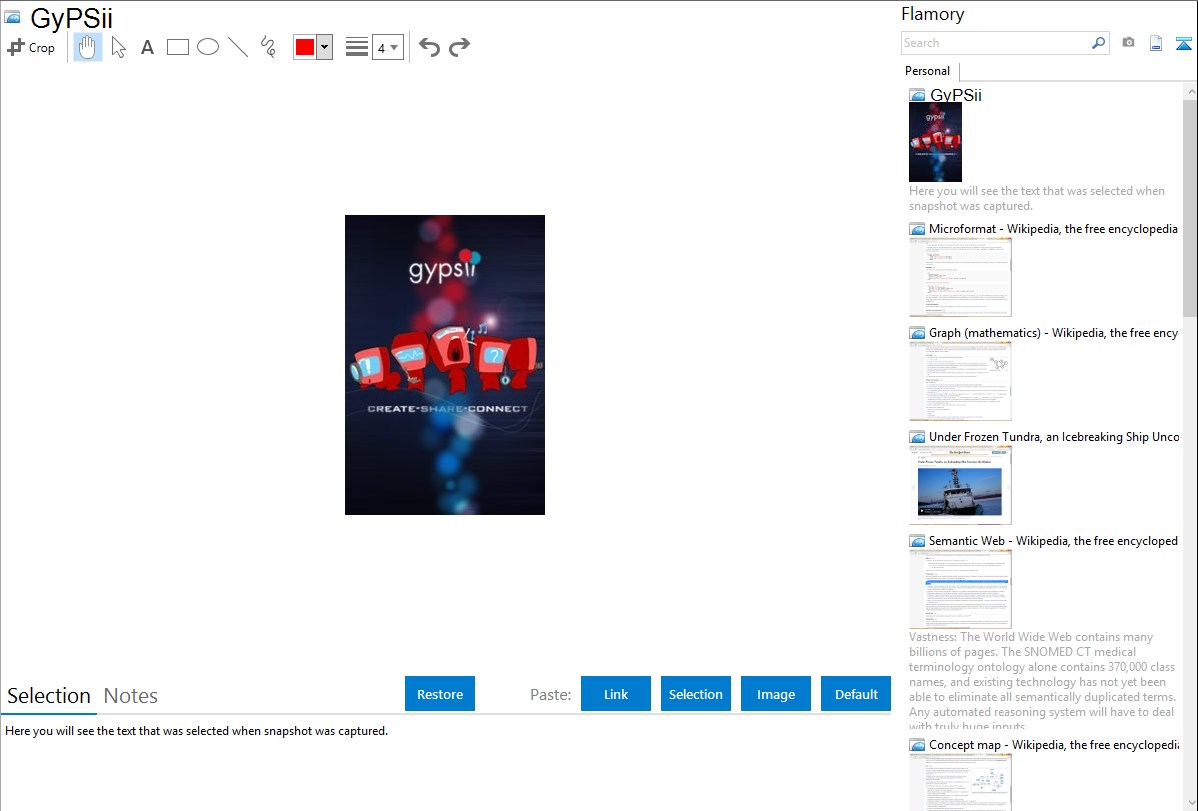Click the camera snapshot icon
The image size is (1198, 811).
pyautogui.click(x=1128, y=43)
